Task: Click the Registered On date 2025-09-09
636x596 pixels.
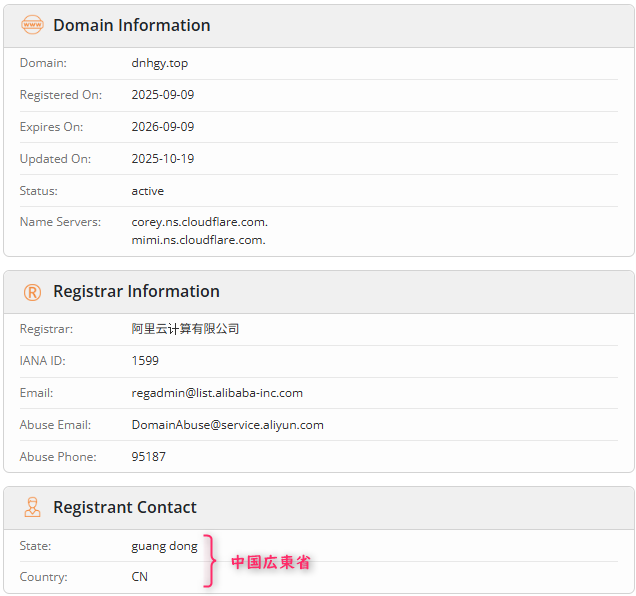Action: [163, 95]
